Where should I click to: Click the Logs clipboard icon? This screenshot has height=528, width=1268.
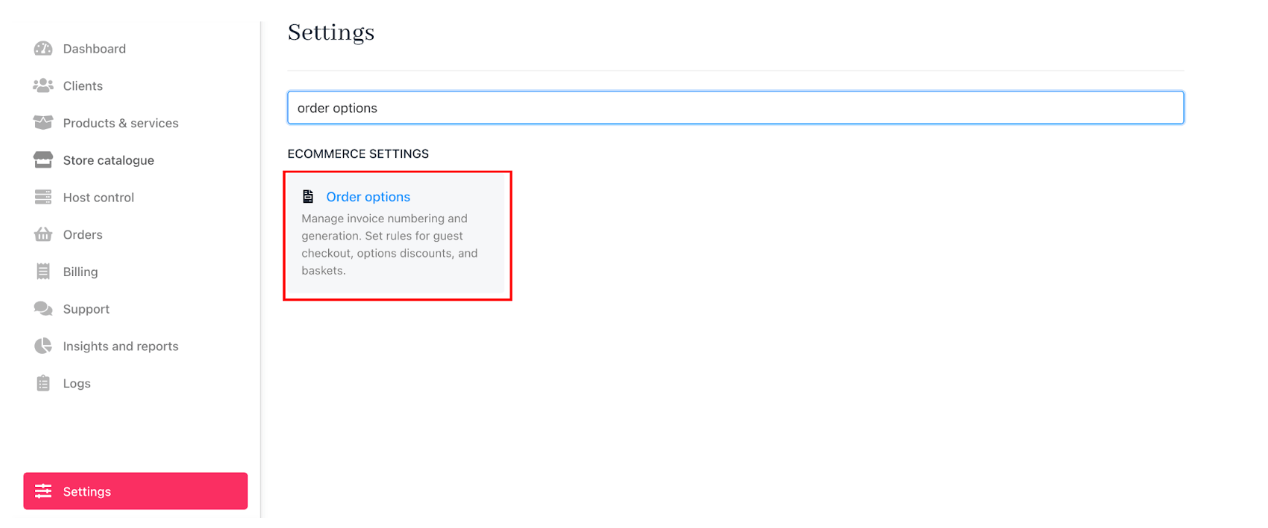tap(43, 383)
